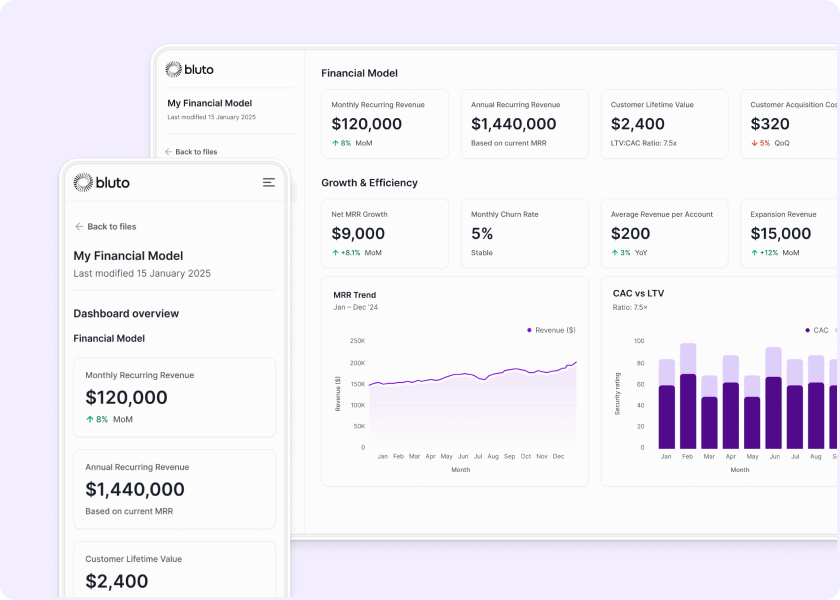Viewport: 840px width, 600px height.
Task: Click the back arrow icon in desktop sidebar
Action: coord(169,152)
